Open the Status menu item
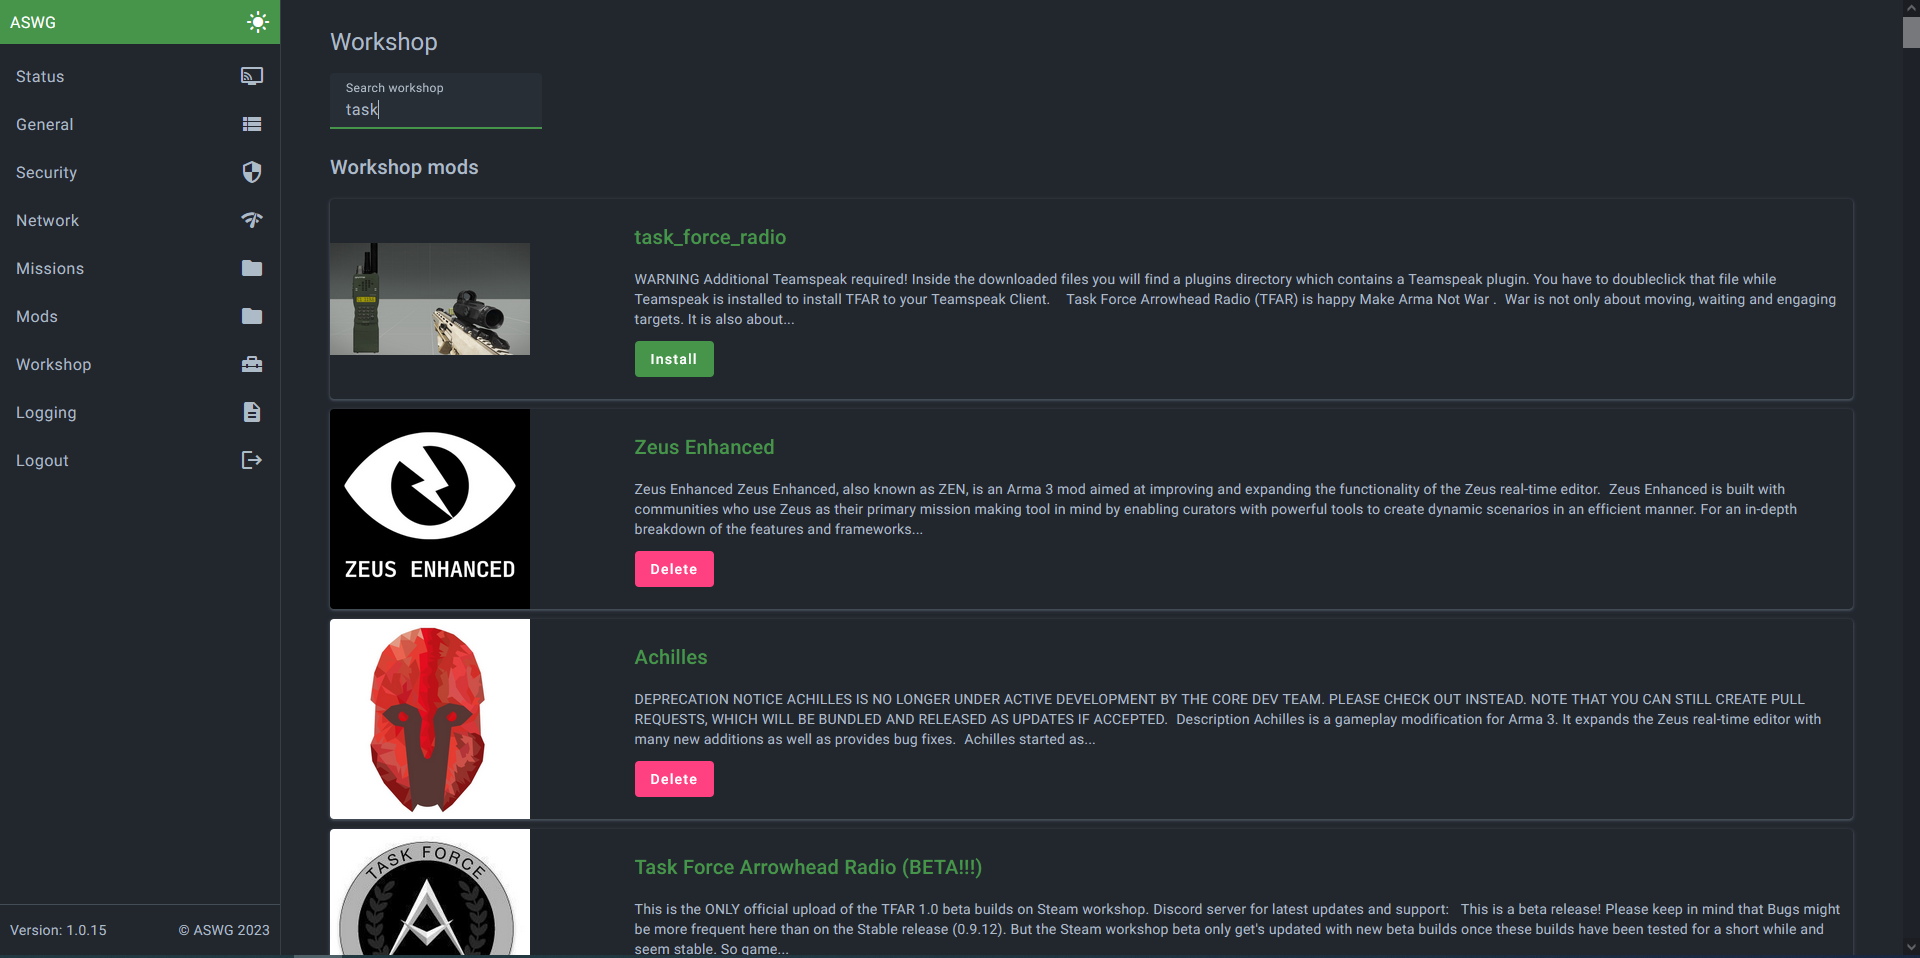This screenshot has width=1920, height=958. click(x=140, y=76)
